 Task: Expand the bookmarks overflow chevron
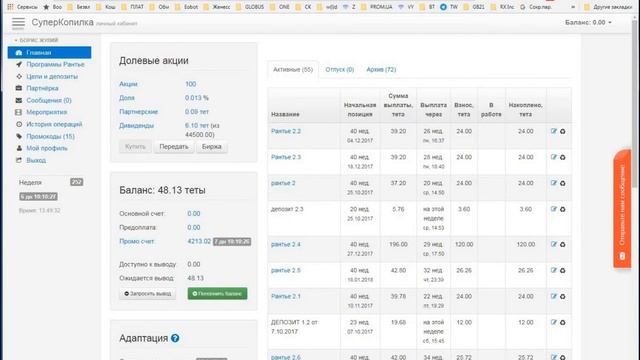click(x=573, y=7)
